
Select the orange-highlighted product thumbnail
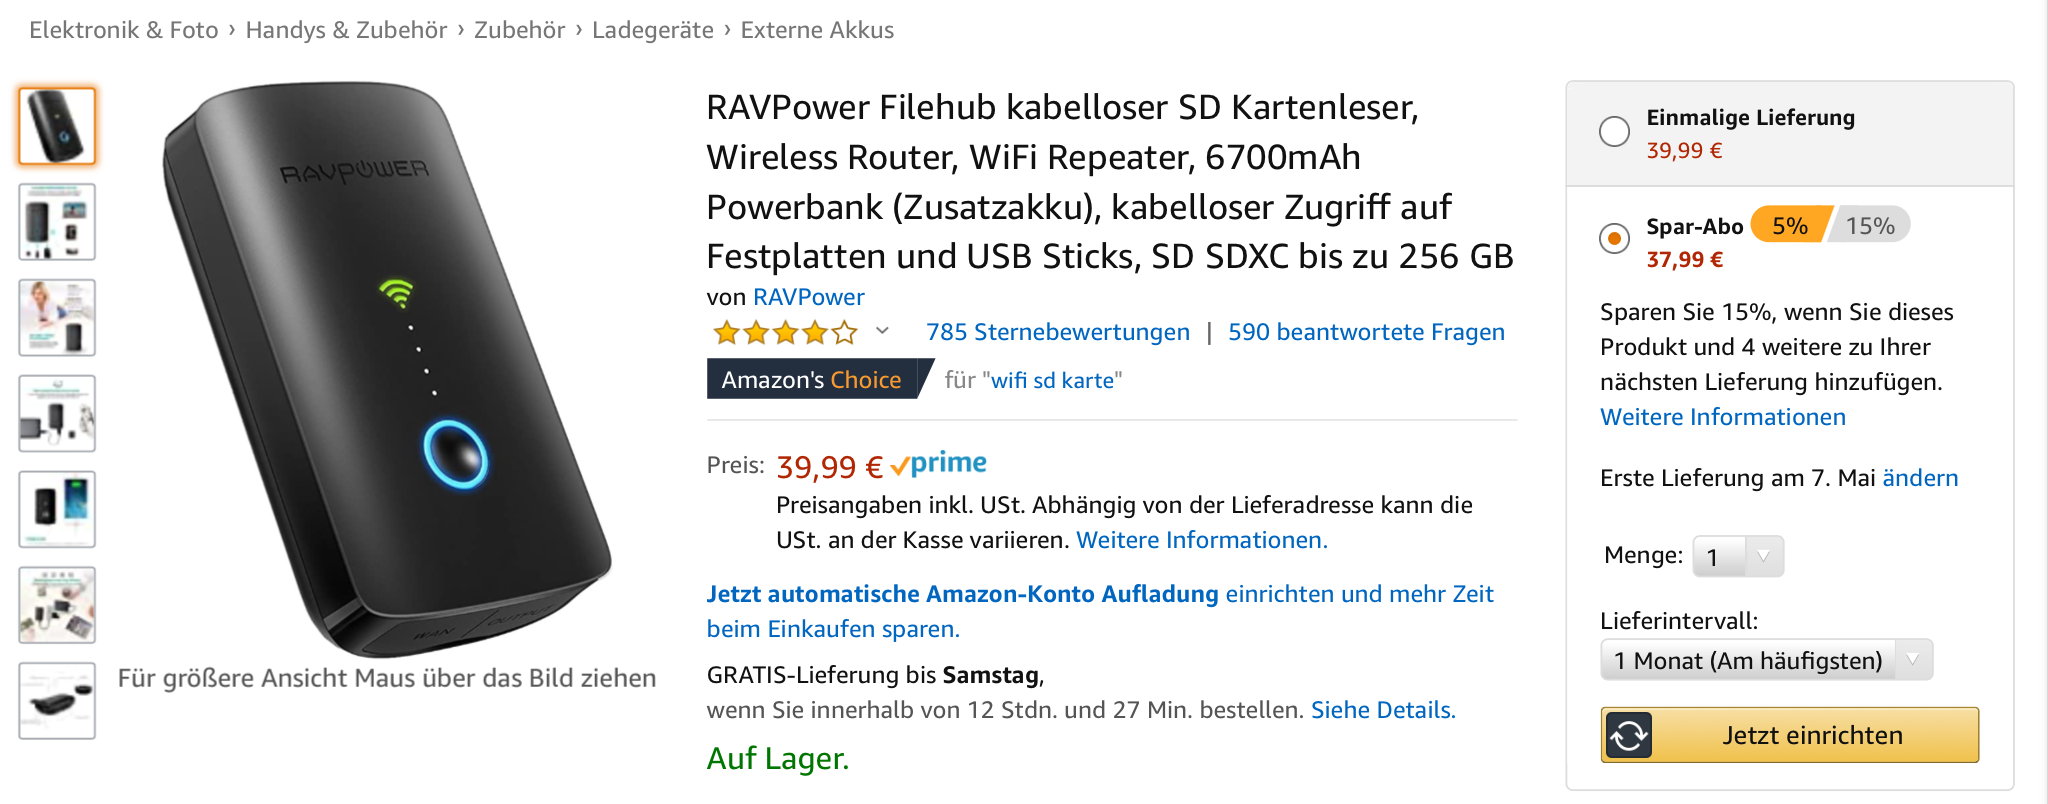[57, 126]
